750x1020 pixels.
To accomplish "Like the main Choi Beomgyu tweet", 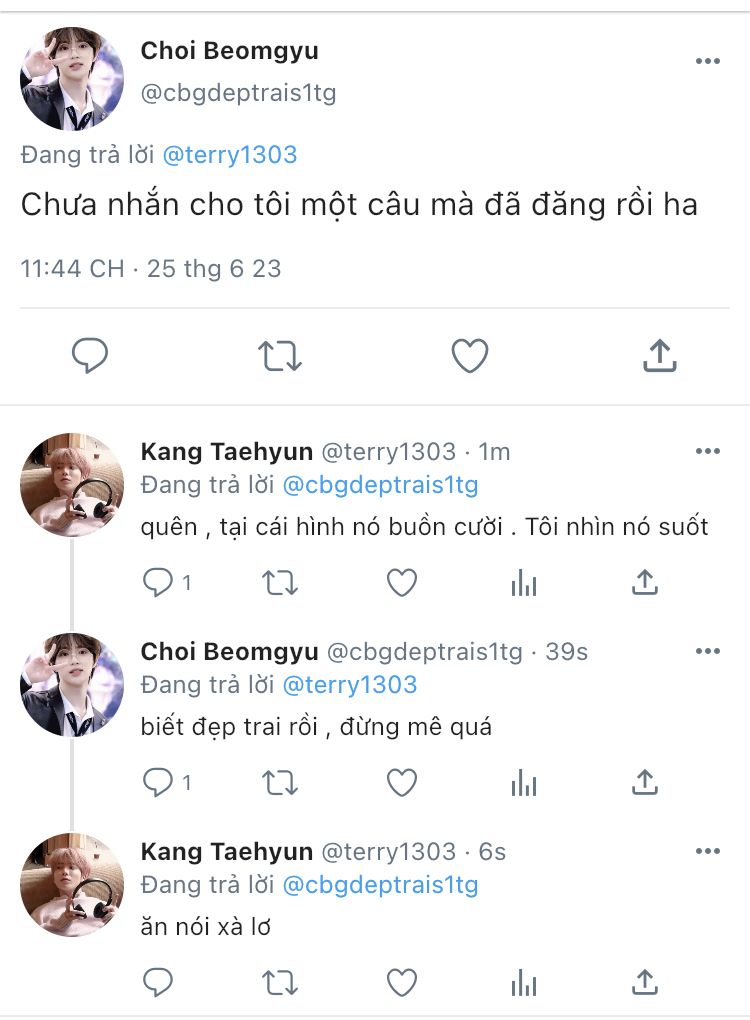I will [469, 356].
